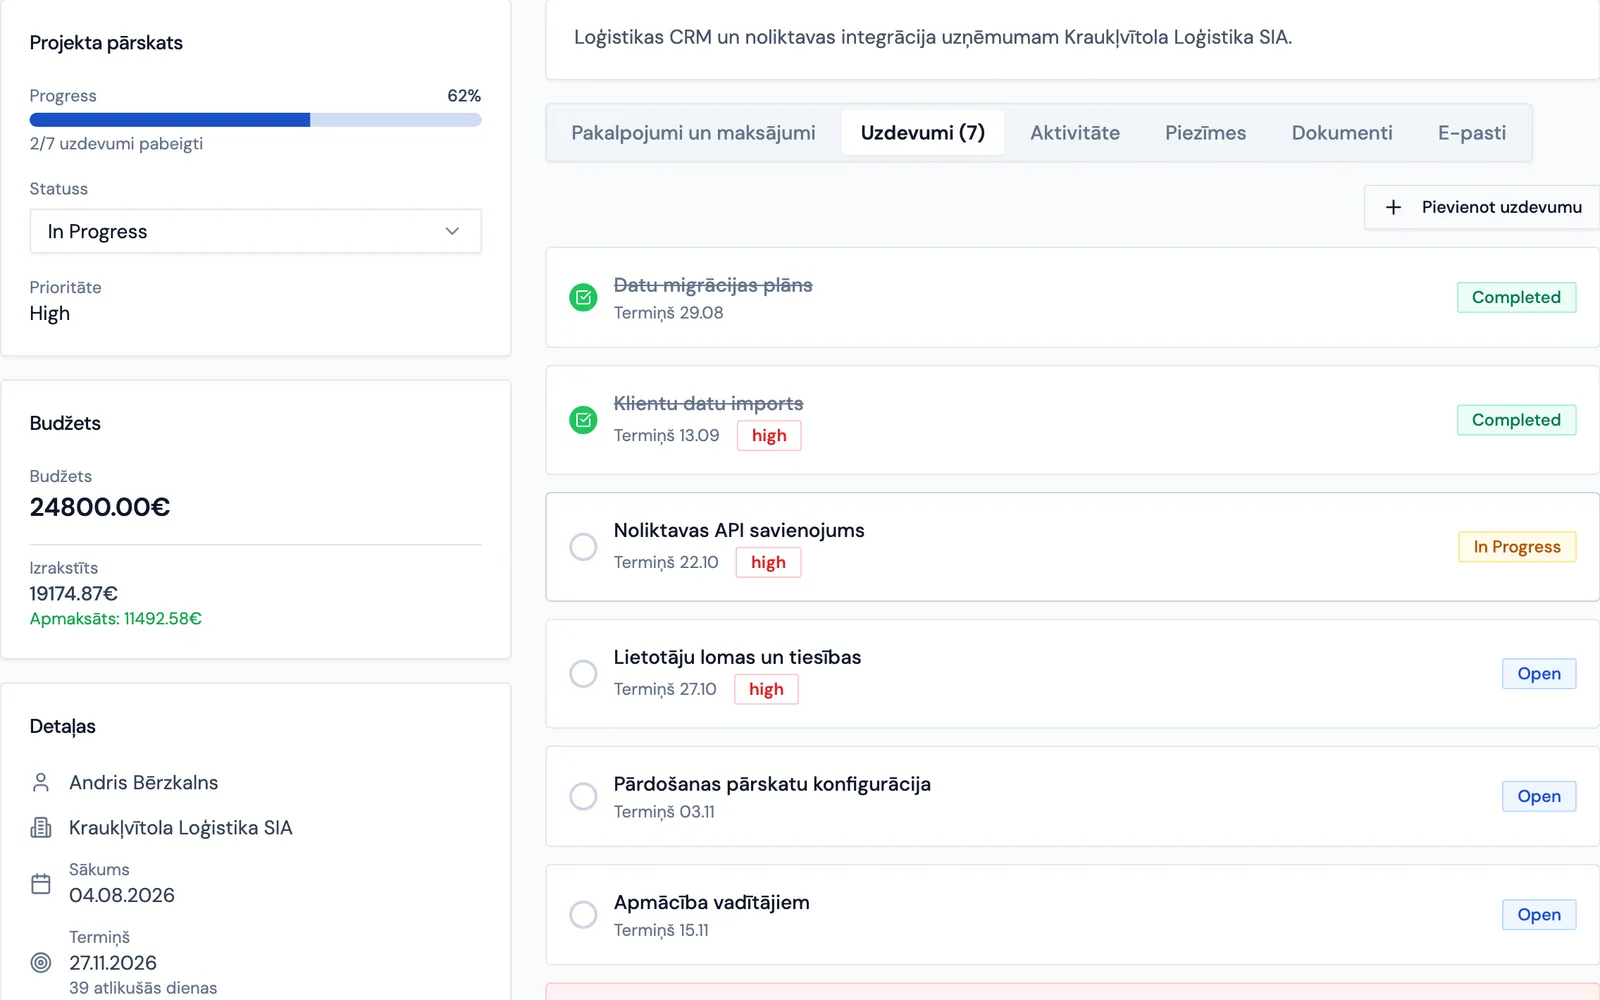Click high tag on Noliktavas API savienojums
The width and height of the screenshot is (1600, 1000).
[768, 563]
